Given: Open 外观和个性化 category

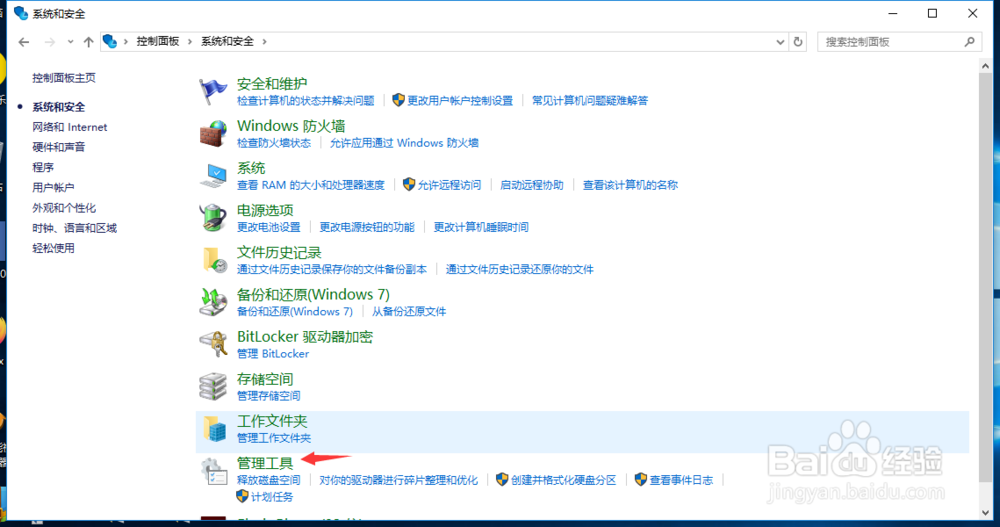Looking at the screenshot, I should coord(64,208).
